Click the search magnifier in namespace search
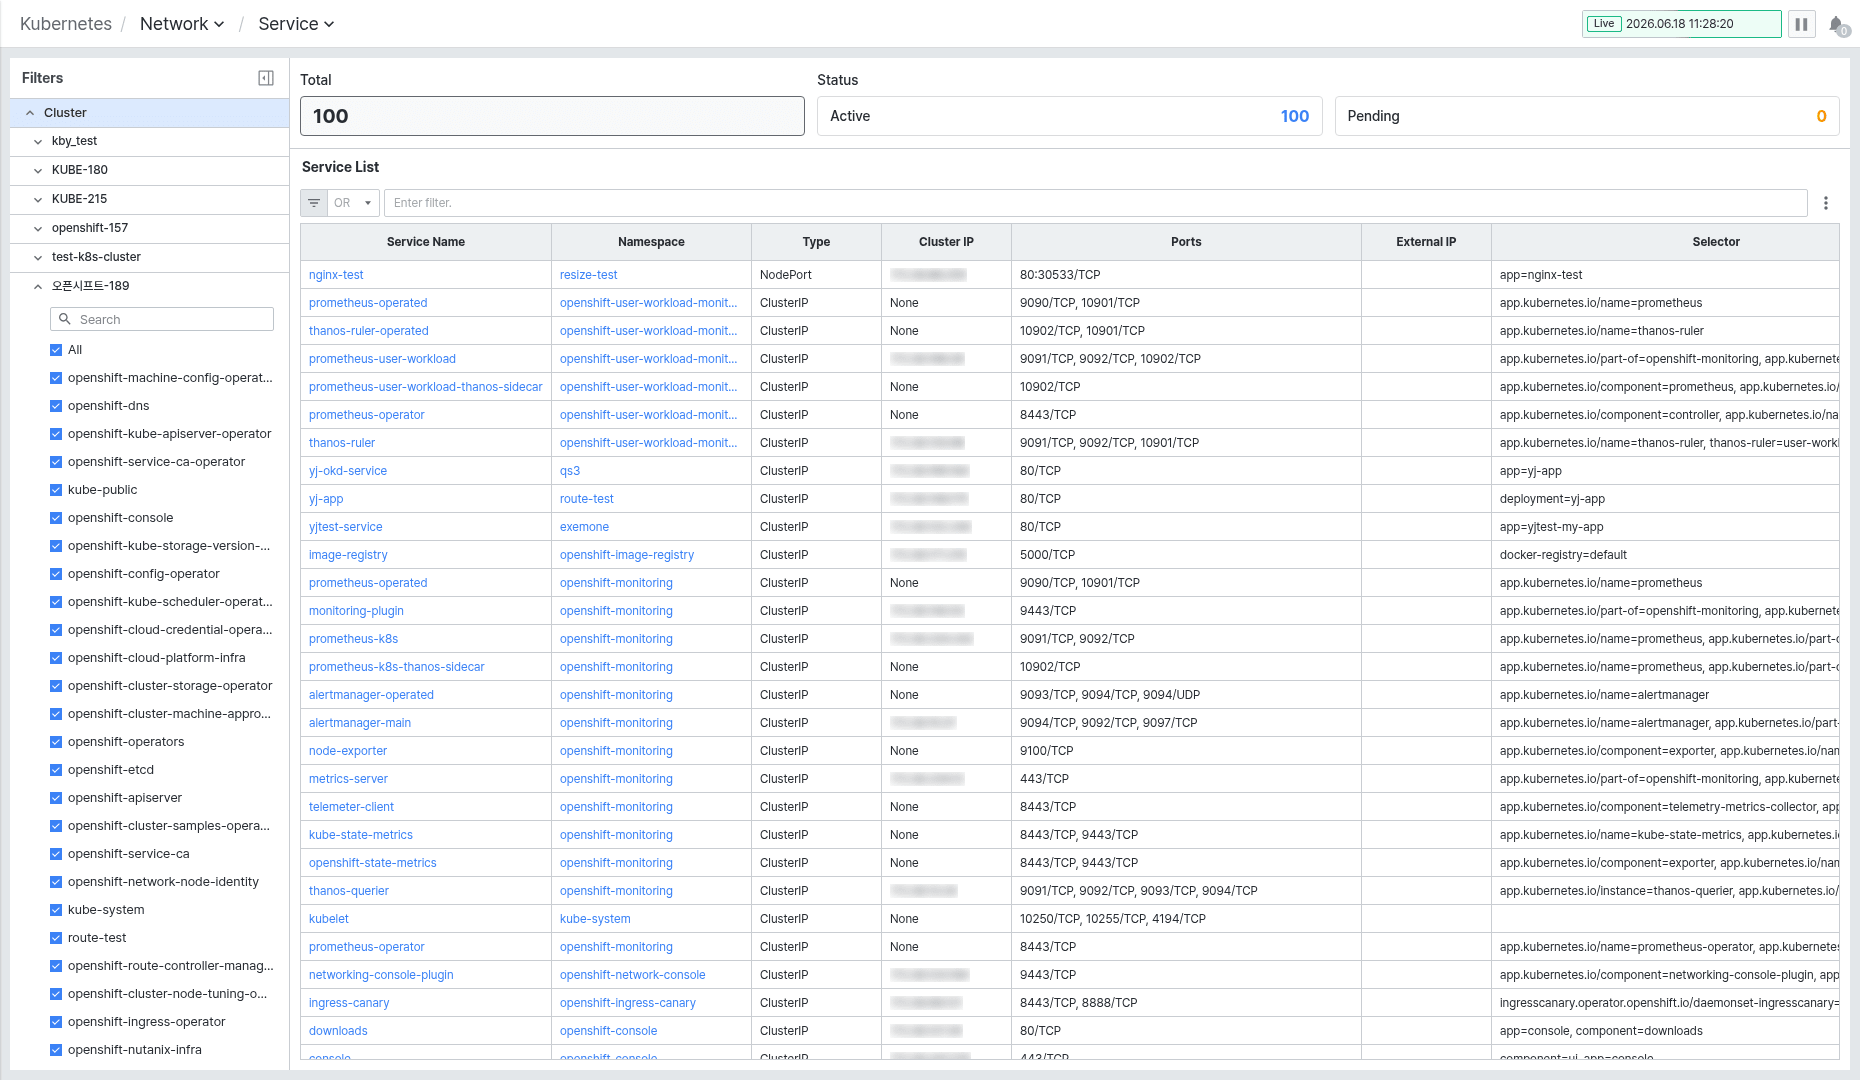1860x1080 pixels. coord(65,319)
